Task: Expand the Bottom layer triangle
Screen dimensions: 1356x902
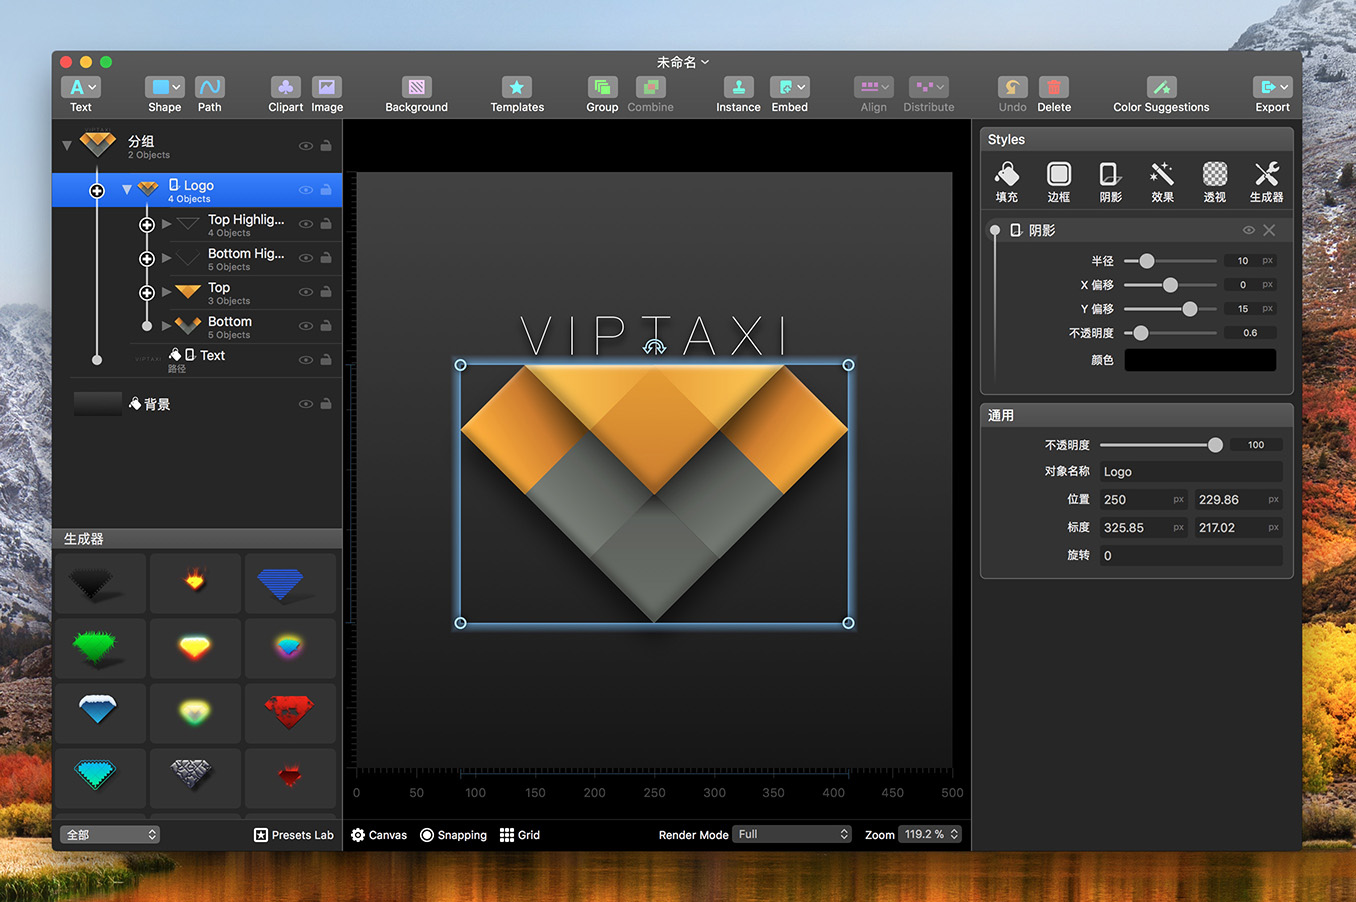Action: pyautogui.click(x=166, y=326)
